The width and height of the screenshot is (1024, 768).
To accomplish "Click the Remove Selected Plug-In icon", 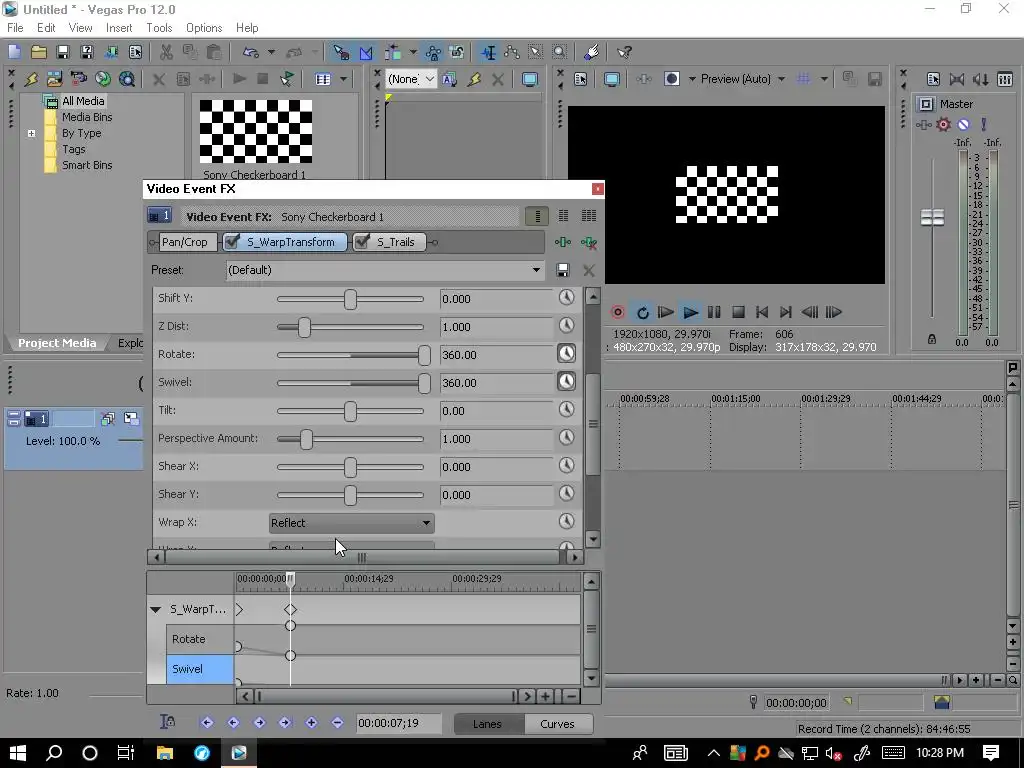I will [x=588, y=242].
